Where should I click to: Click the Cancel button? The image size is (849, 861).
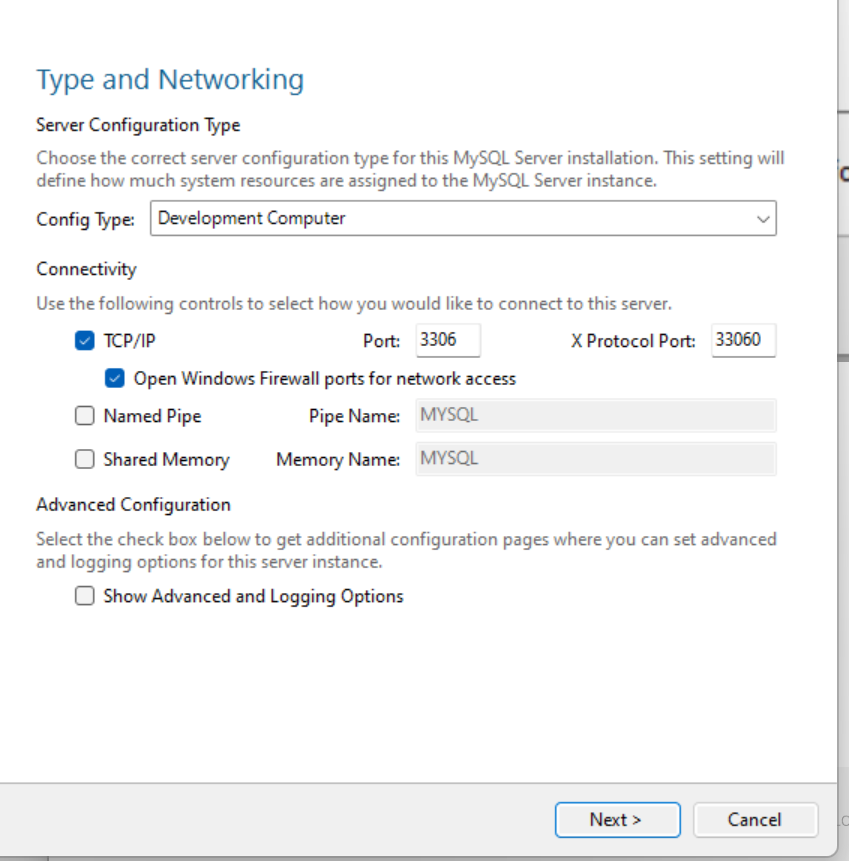[755, 820]
